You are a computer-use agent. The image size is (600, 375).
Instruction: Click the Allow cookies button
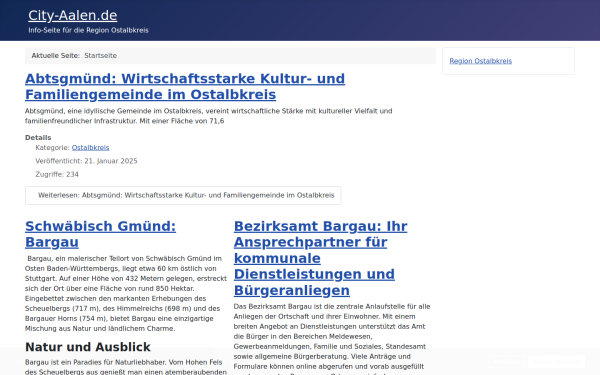click(556, 362)
